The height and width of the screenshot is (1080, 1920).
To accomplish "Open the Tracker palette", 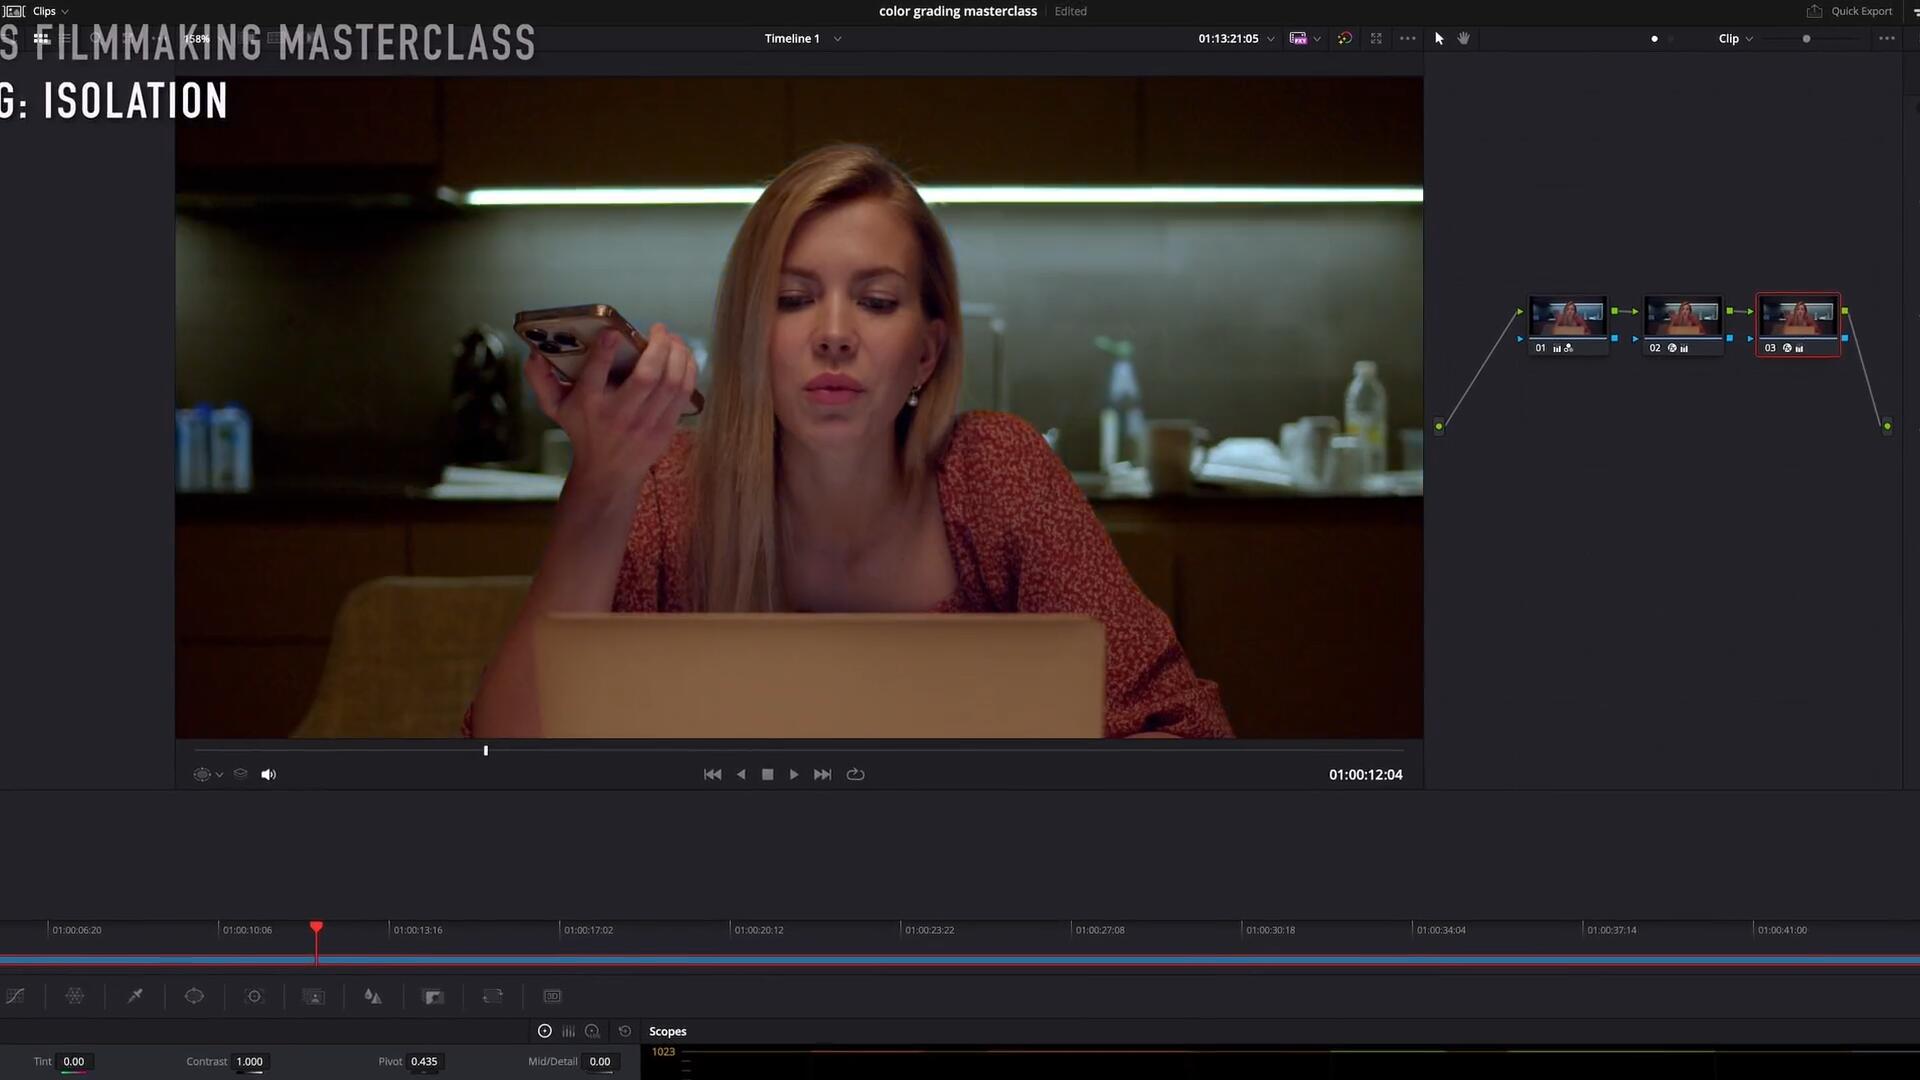I will tap(254, 996).
